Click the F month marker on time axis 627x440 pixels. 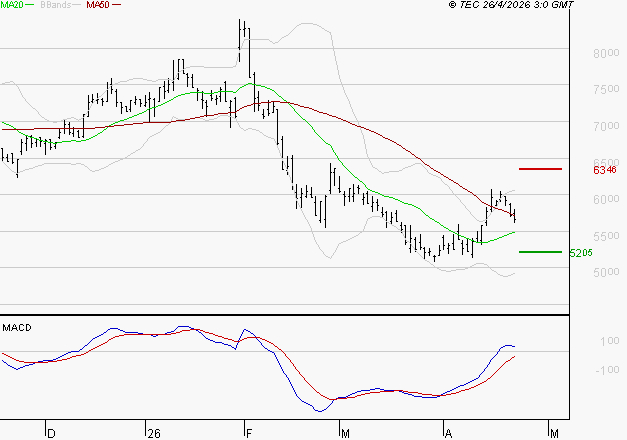click(249, 434)
